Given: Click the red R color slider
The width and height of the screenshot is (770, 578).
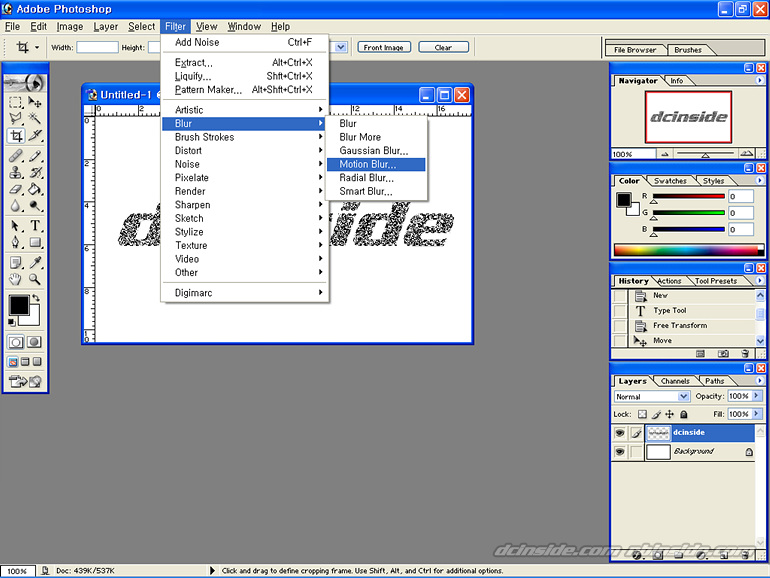Looking at the screenshot, I should pyautogui.click(x=688, y=196).
